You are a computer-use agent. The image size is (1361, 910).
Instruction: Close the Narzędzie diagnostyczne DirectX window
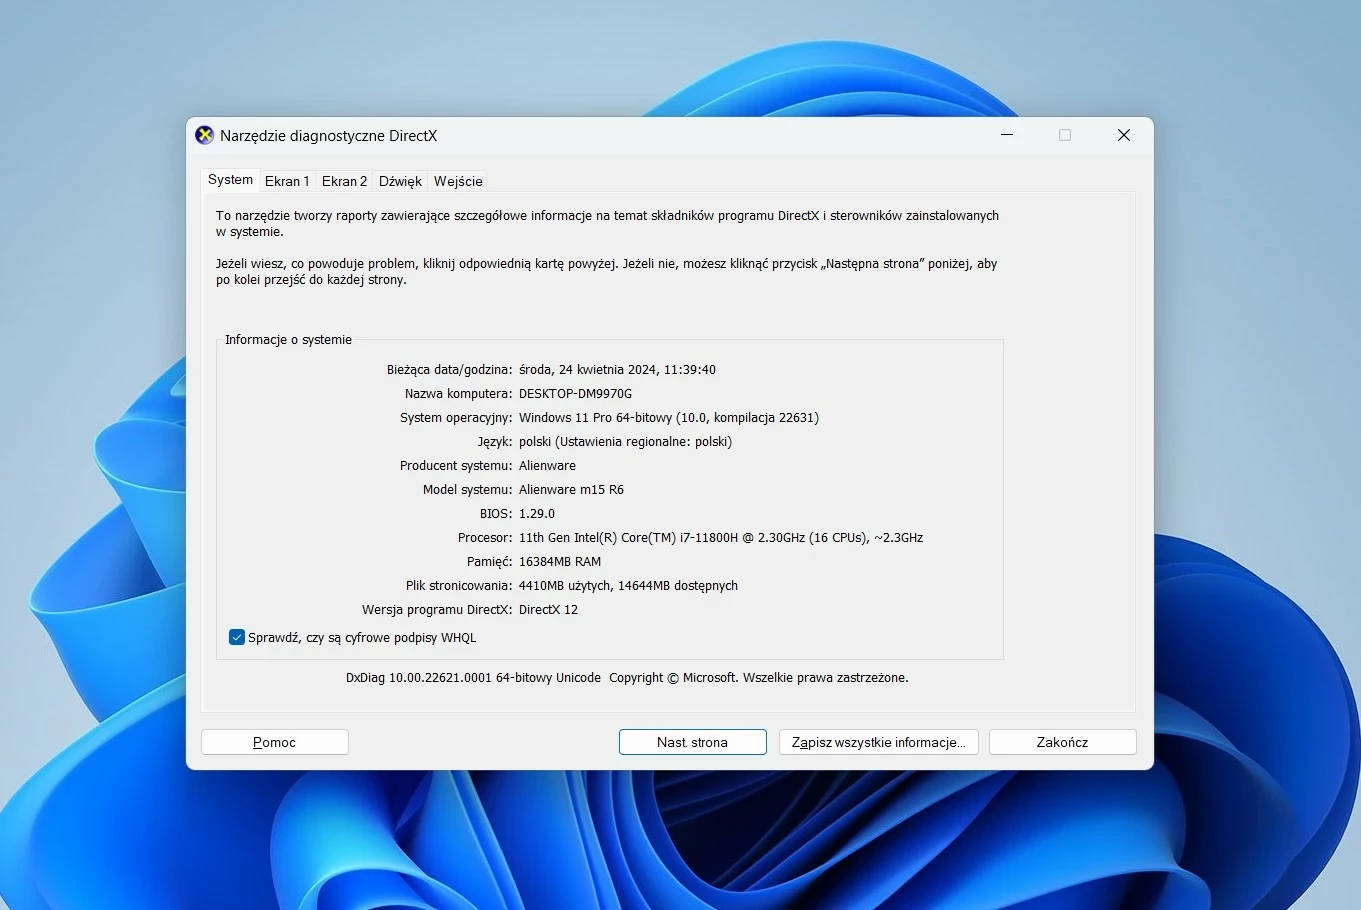click(1123, 135)
